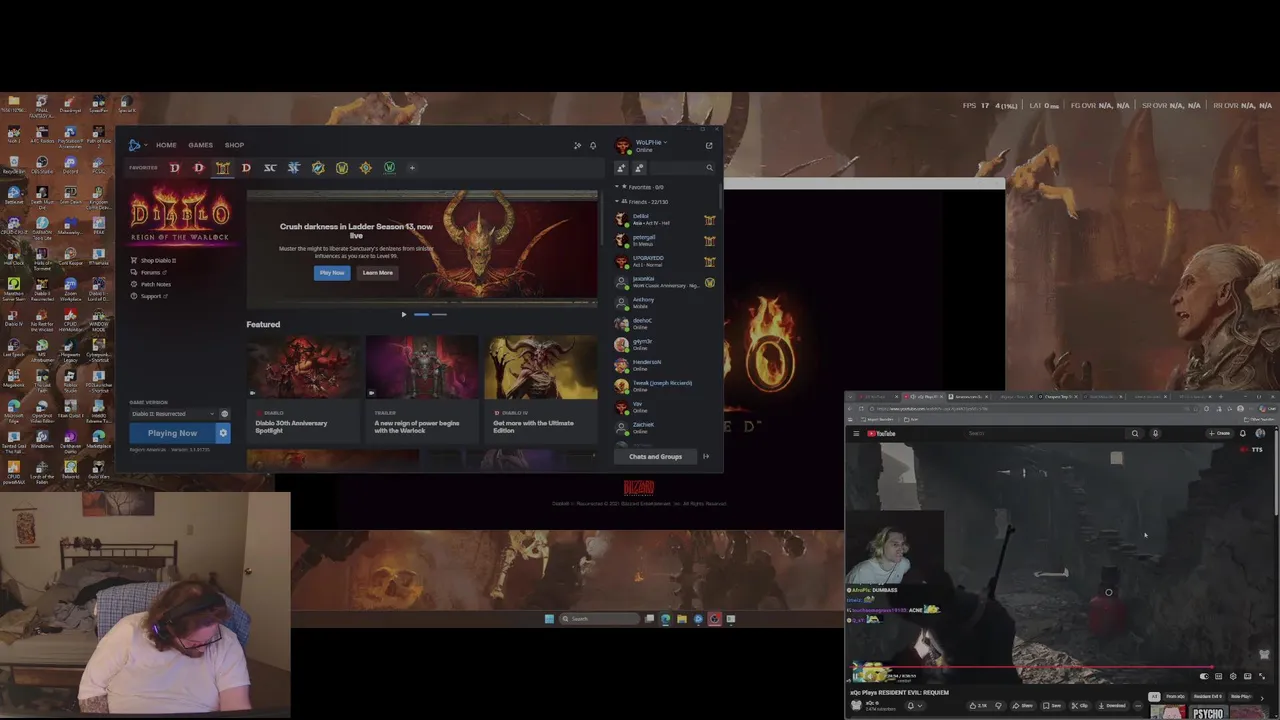Viewport: 1280px width, 720px height.
Task: Show more YouTube chips with right chevron
Action: coord(1262,698)
